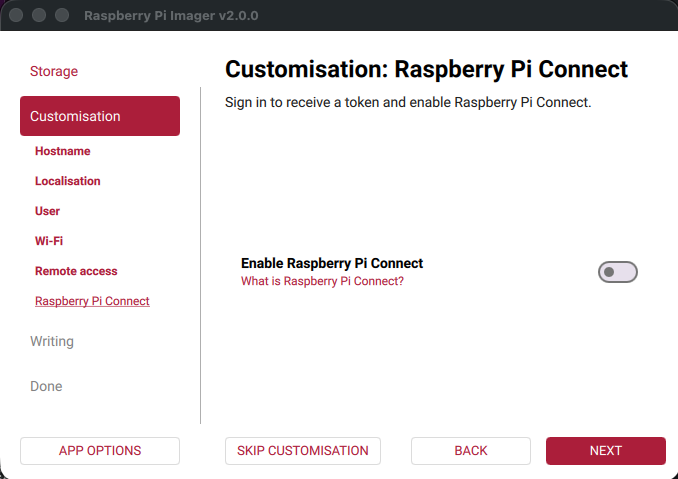Click the Writing step in the sidebar
Screen dimensions: 678x479
[52, 342]
